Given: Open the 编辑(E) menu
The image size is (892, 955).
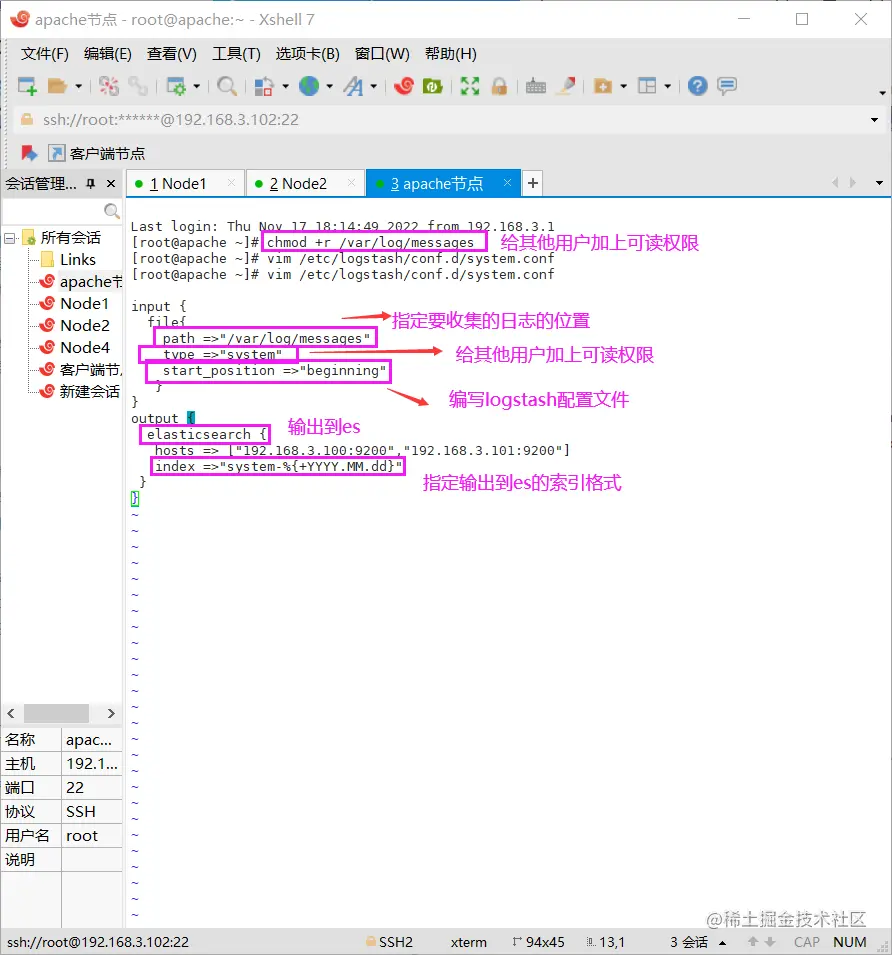Looking at the screenshot, I should [x=108, y=54].
